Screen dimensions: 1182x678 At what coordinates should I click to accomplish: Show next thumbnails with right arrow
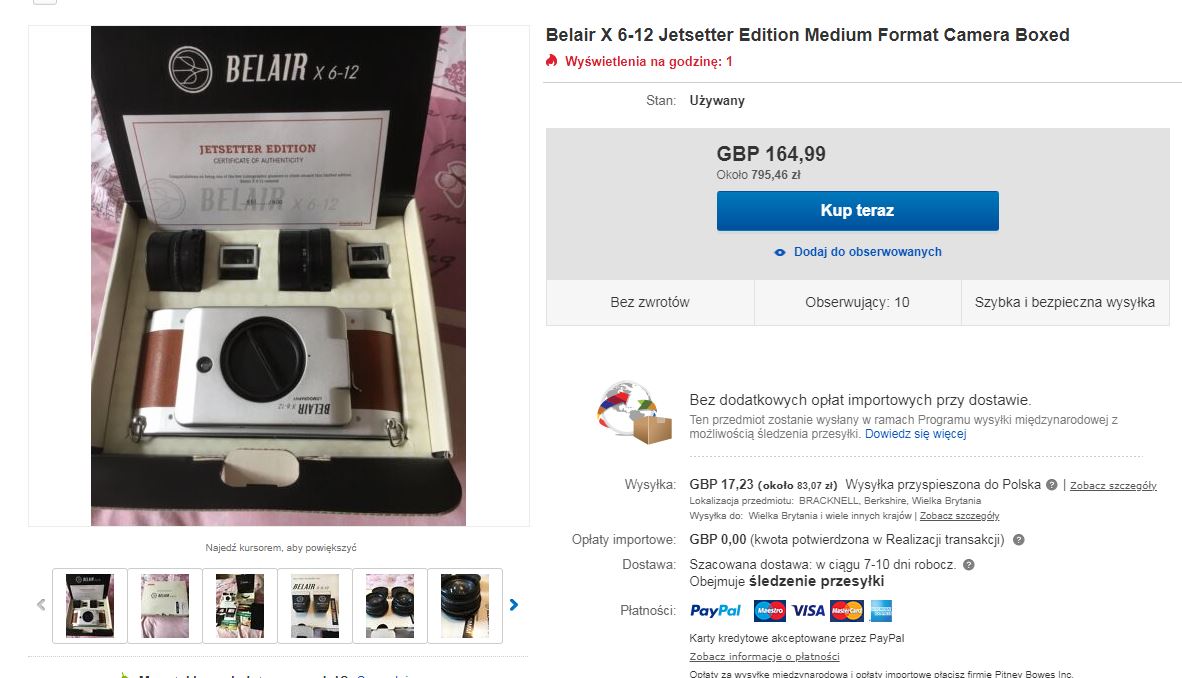coord(514,604)
